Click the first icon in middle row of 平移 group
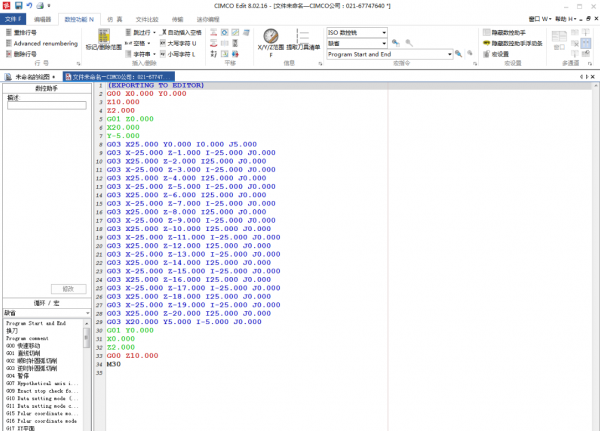Screen dimensions: 600x431 (214, 43)
